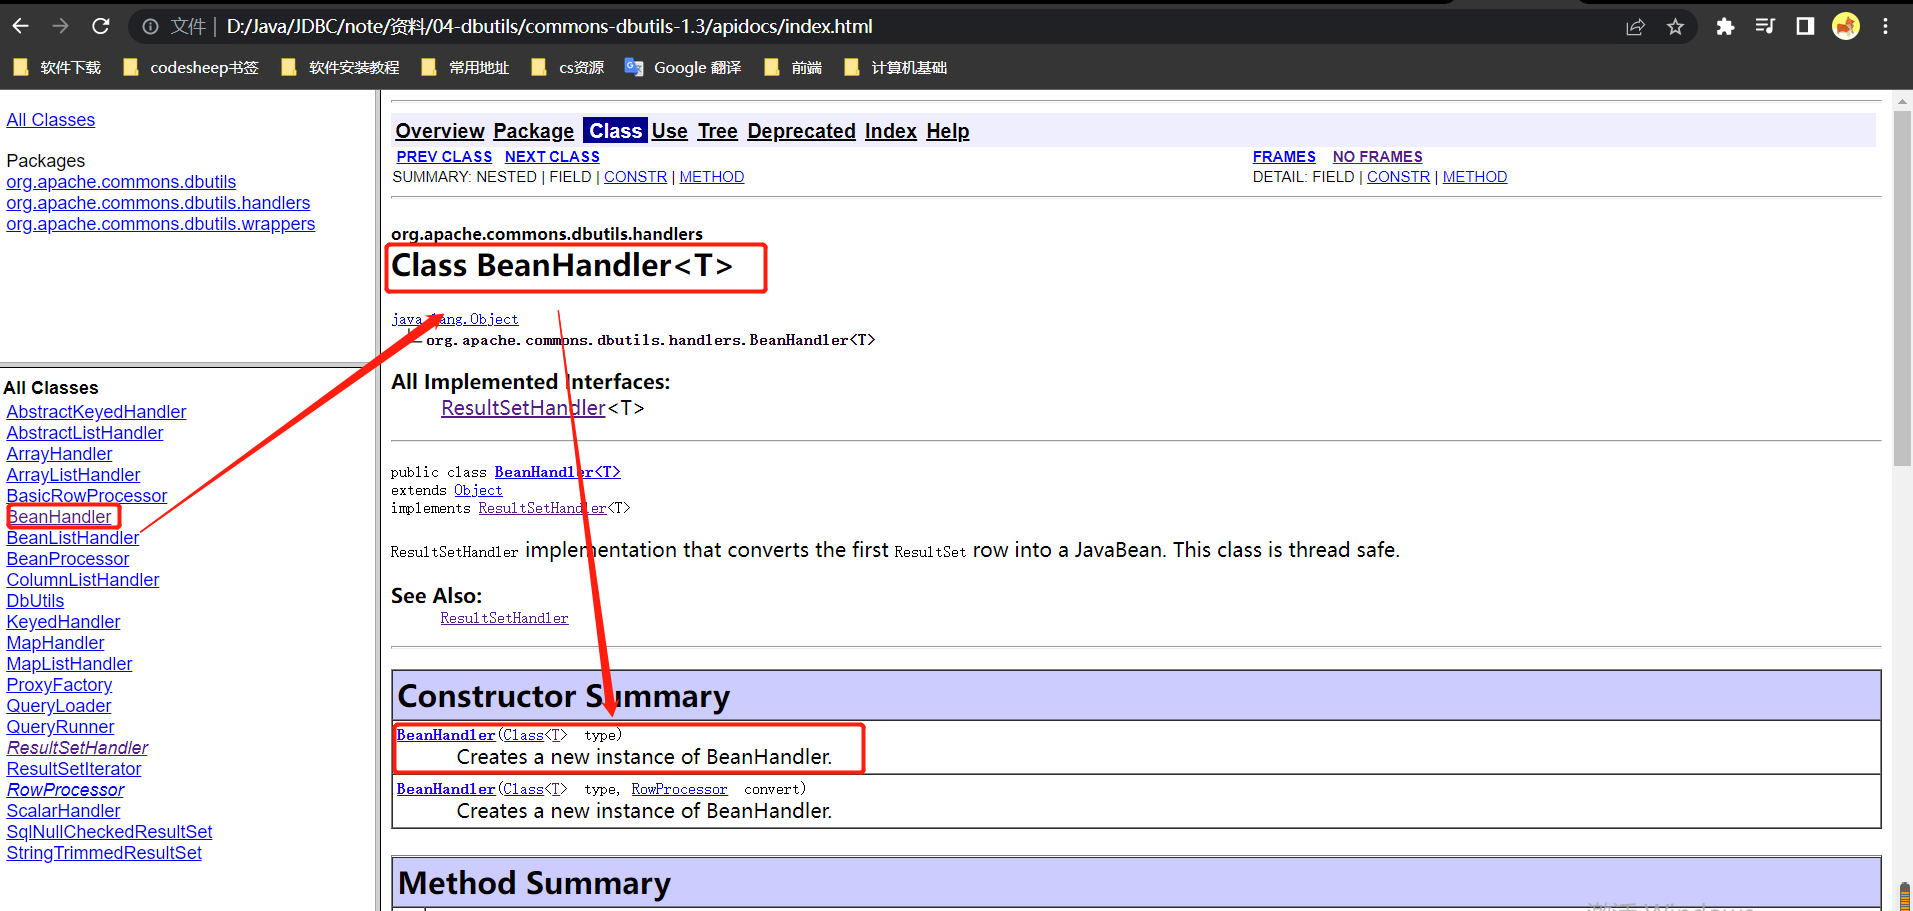Open the Help navigation tab
The height and width of the screenshot is (911, 1913).
point(948,131)
